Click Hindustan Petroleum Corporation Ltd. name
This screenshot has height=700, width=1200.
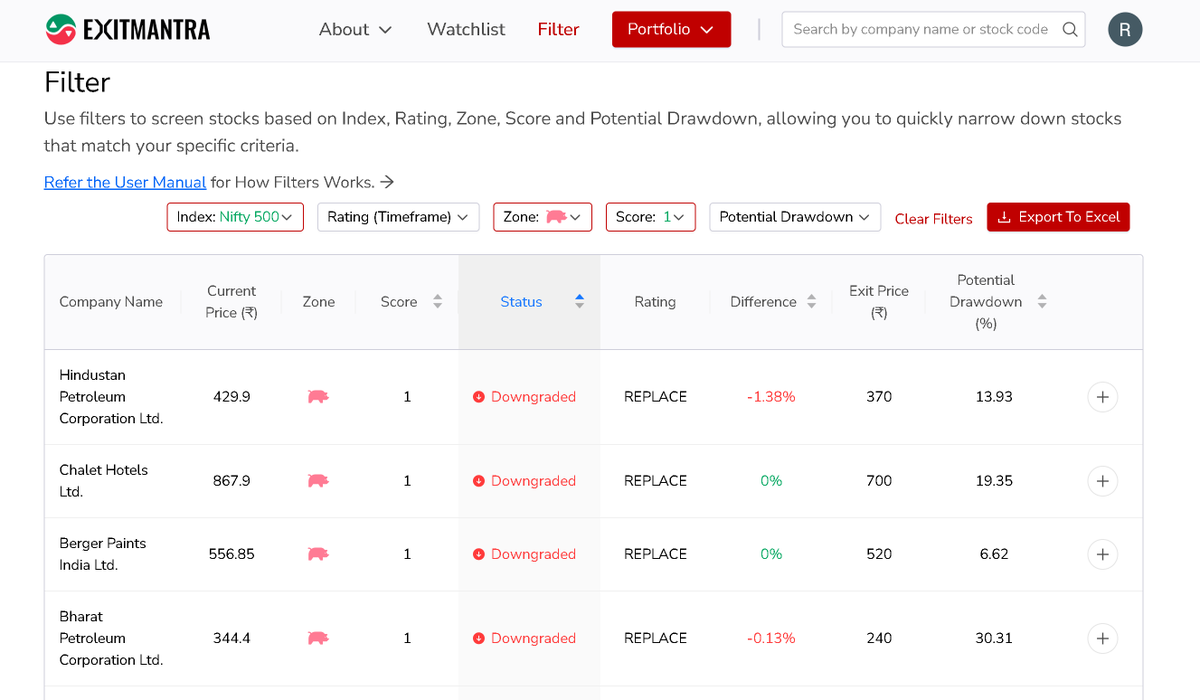(111, 397)
